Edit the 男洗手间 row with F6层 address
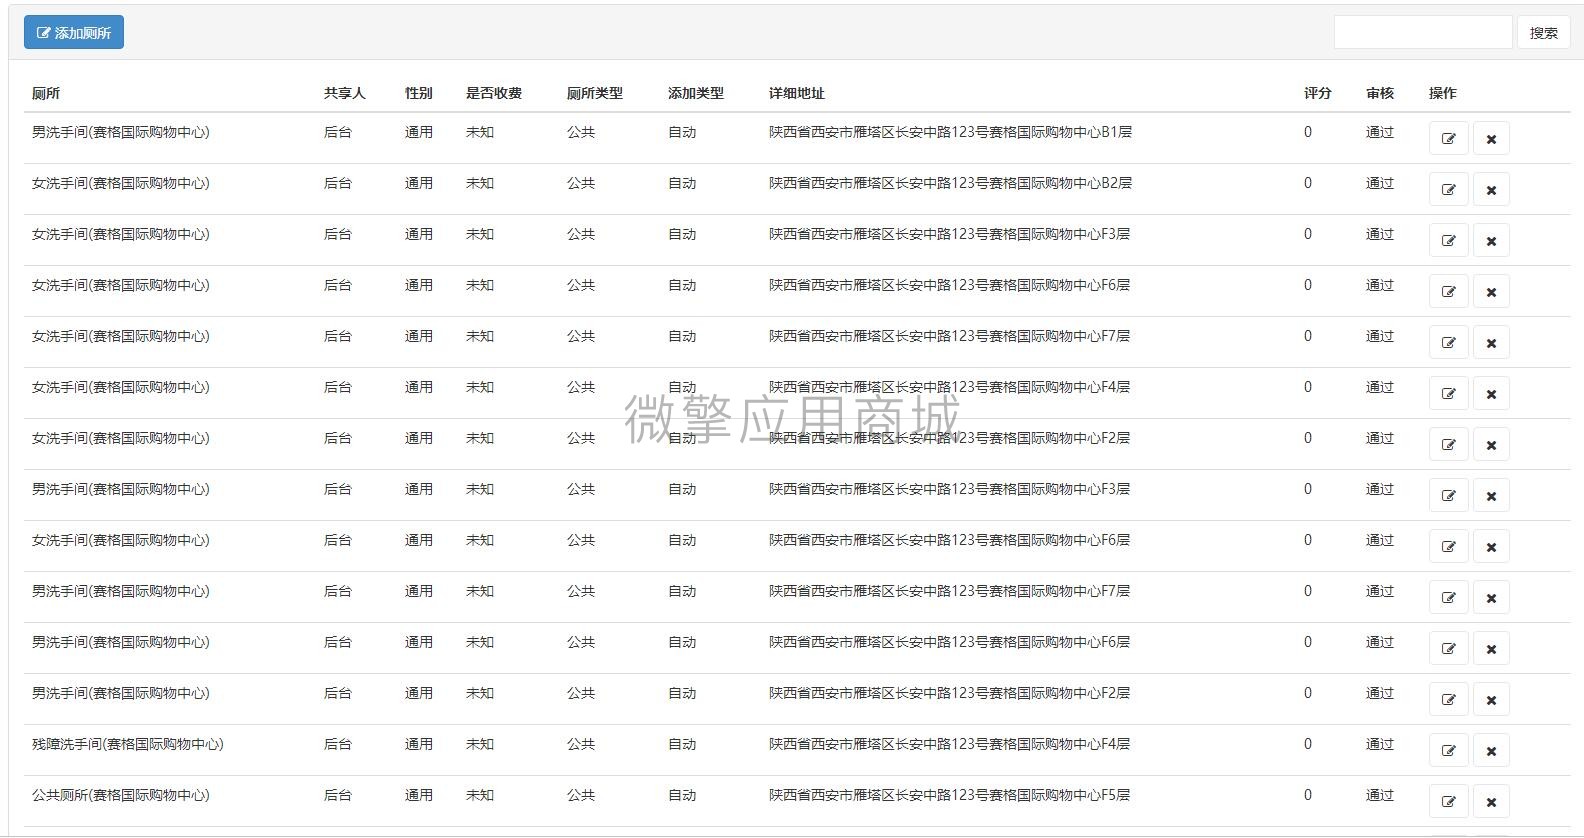 tap(1448, 649)
